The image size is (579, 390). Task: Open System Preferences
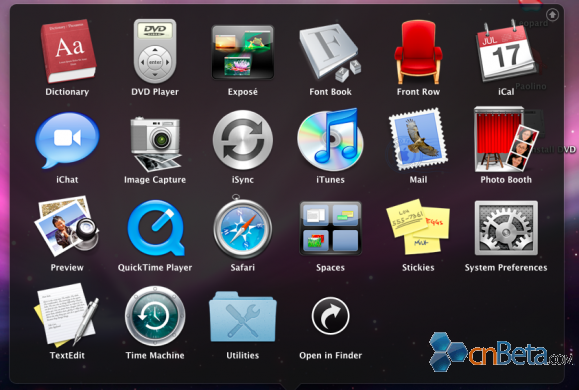pos(506,228)
